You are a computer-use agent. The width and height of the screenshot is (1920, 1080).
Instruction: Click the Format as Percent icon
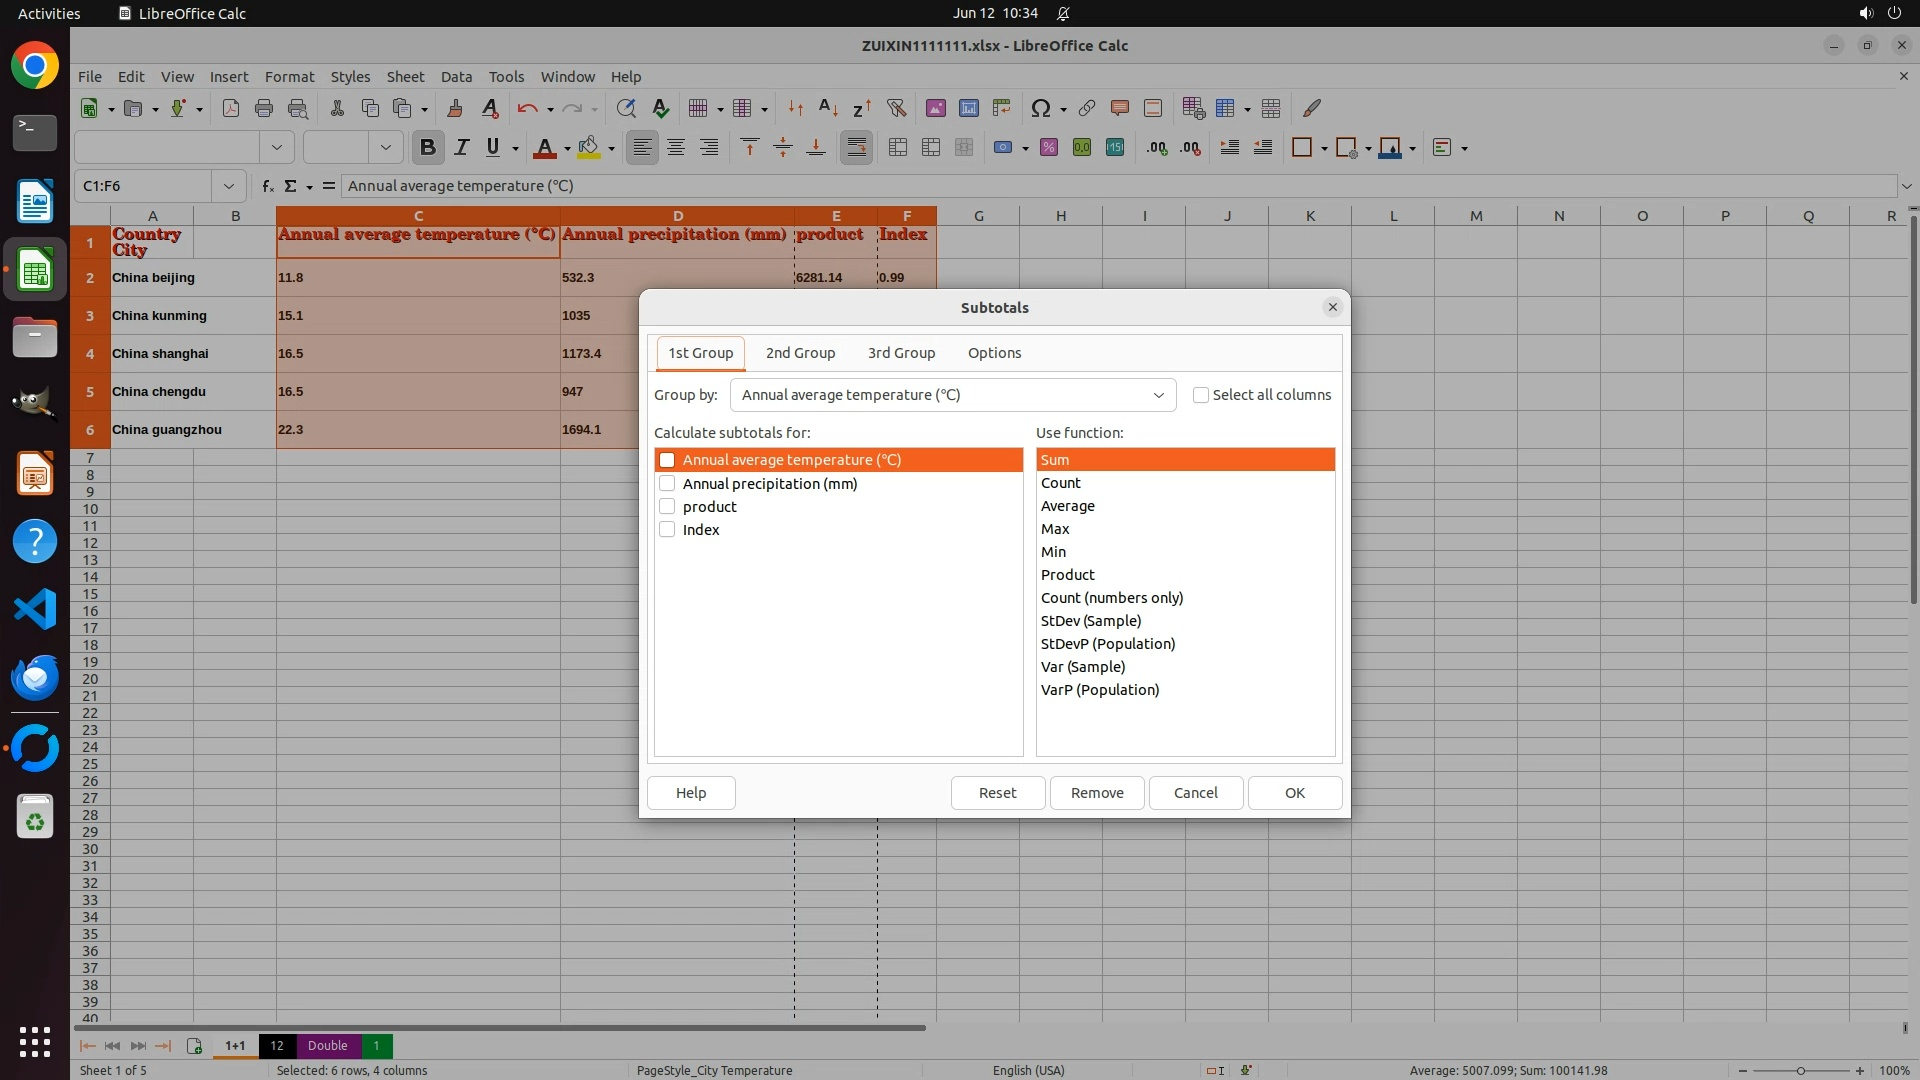coord(1049,148)
